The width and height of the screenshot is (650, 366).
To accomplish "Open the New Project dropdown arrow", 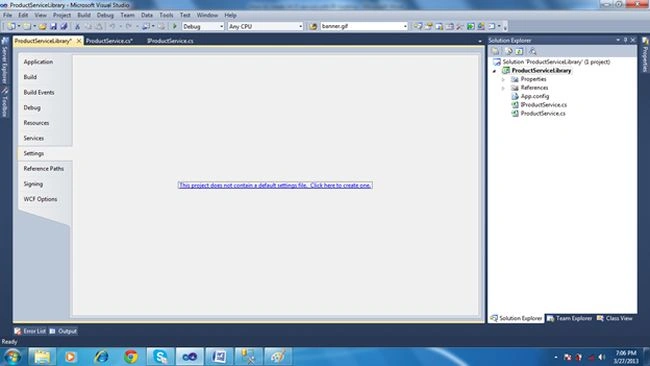I will 19,26.
